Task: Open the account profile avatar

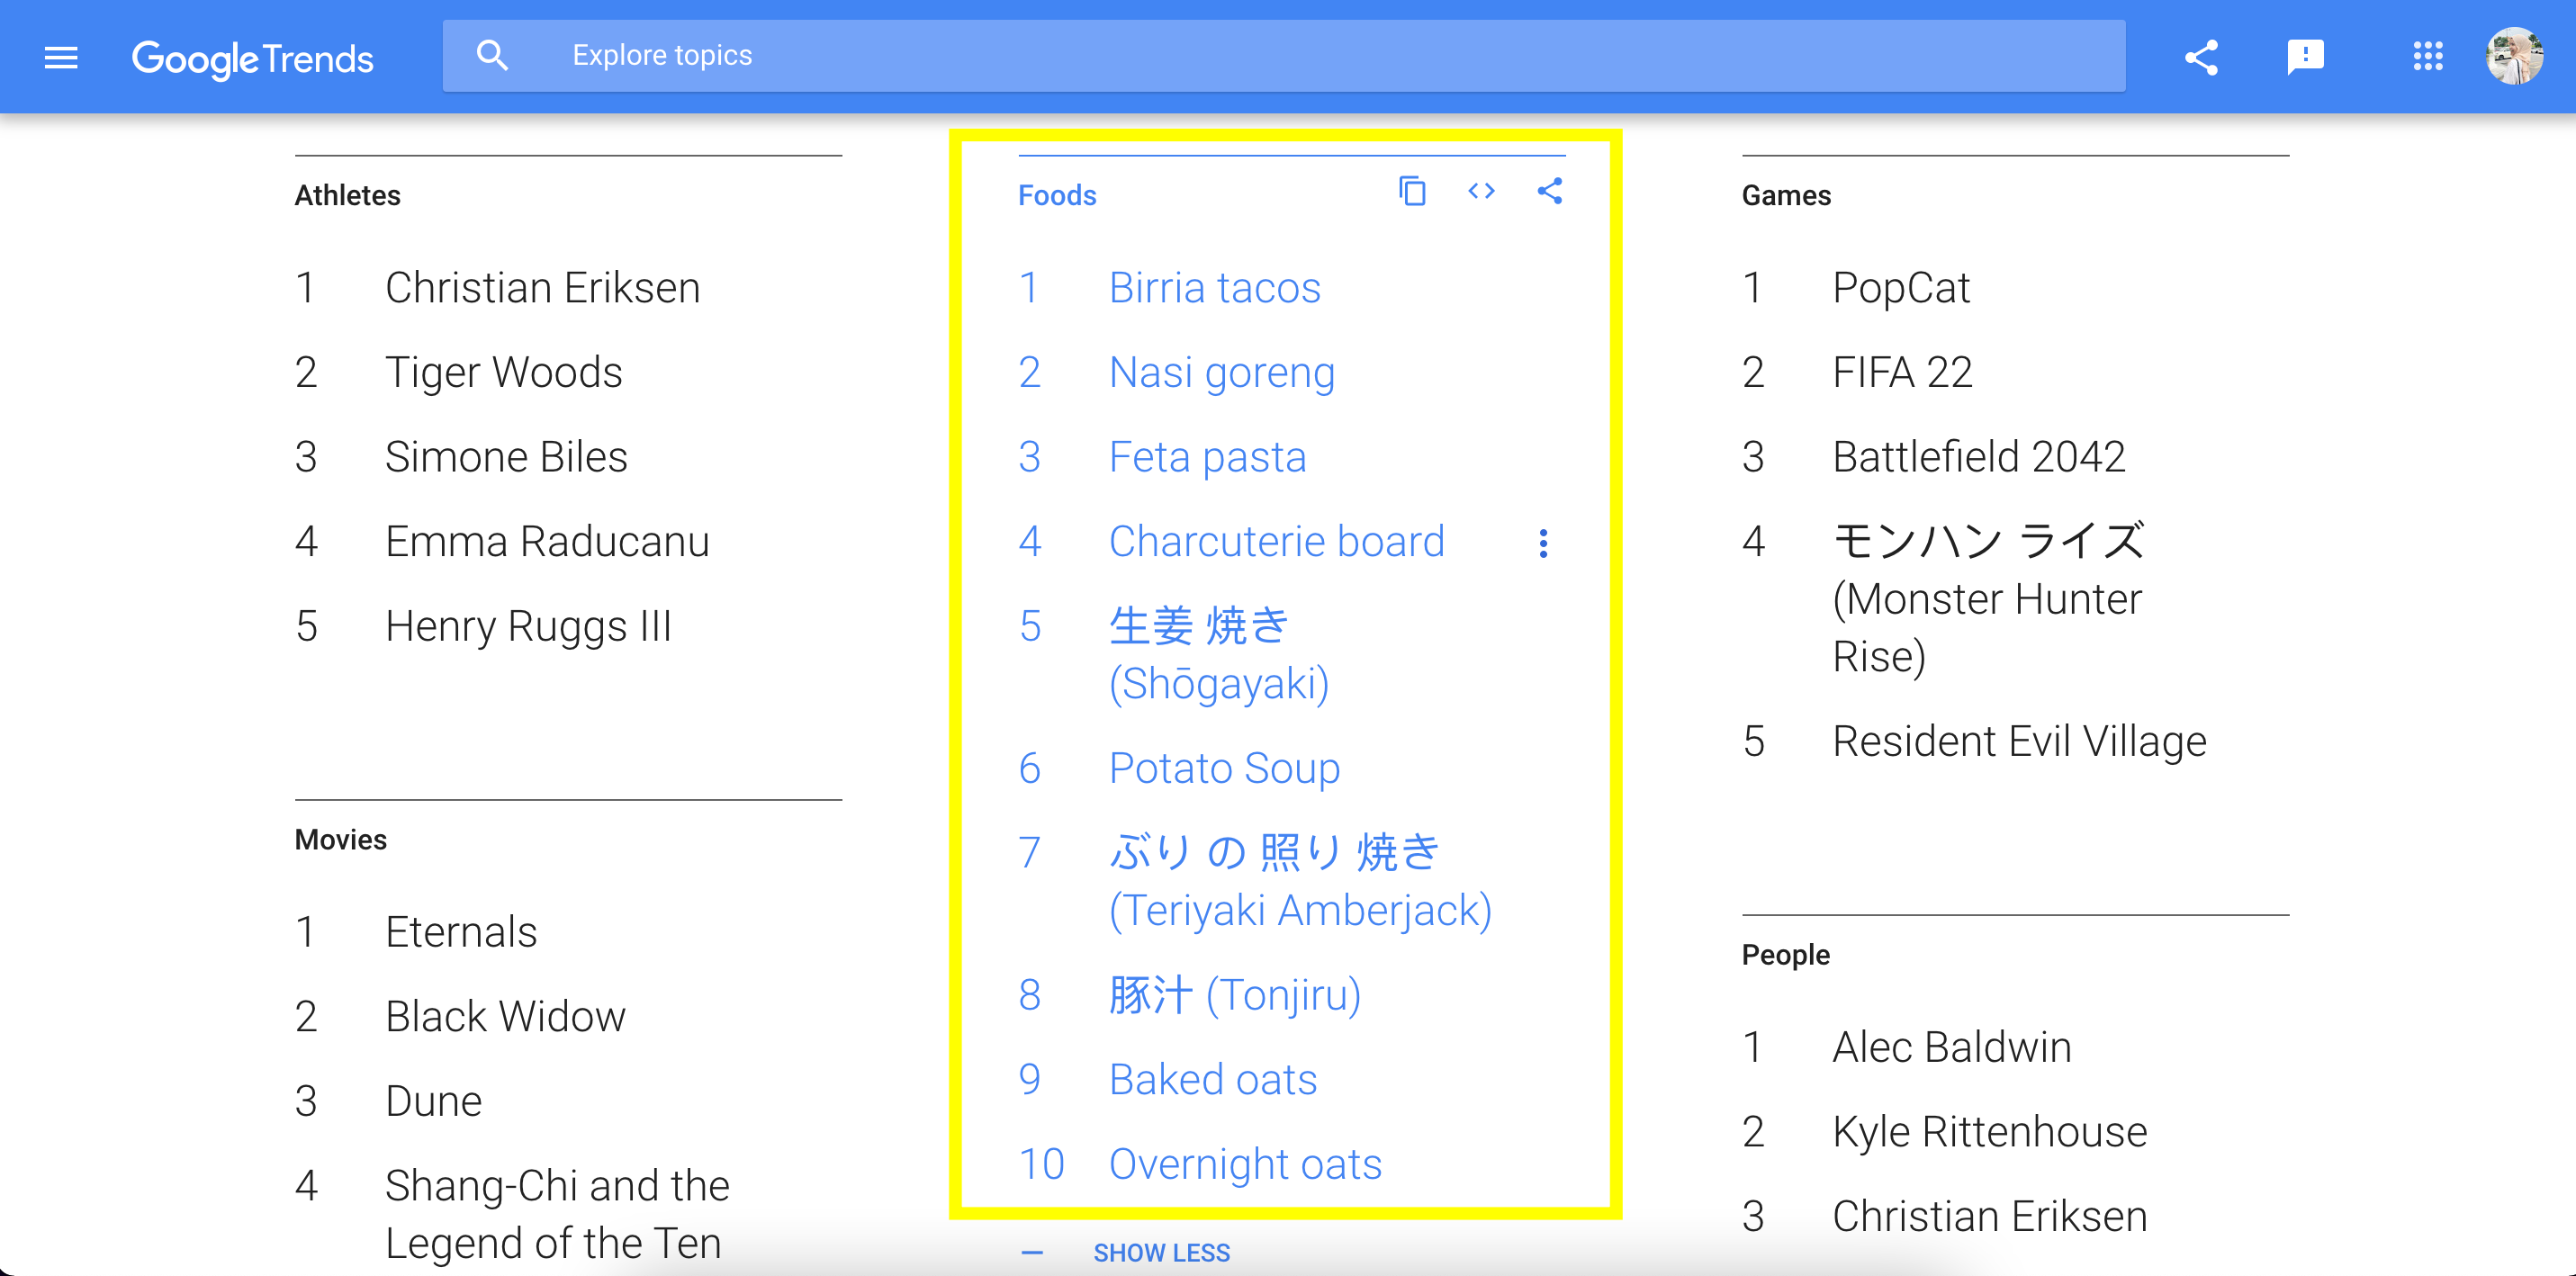Action: point(2514,56)
